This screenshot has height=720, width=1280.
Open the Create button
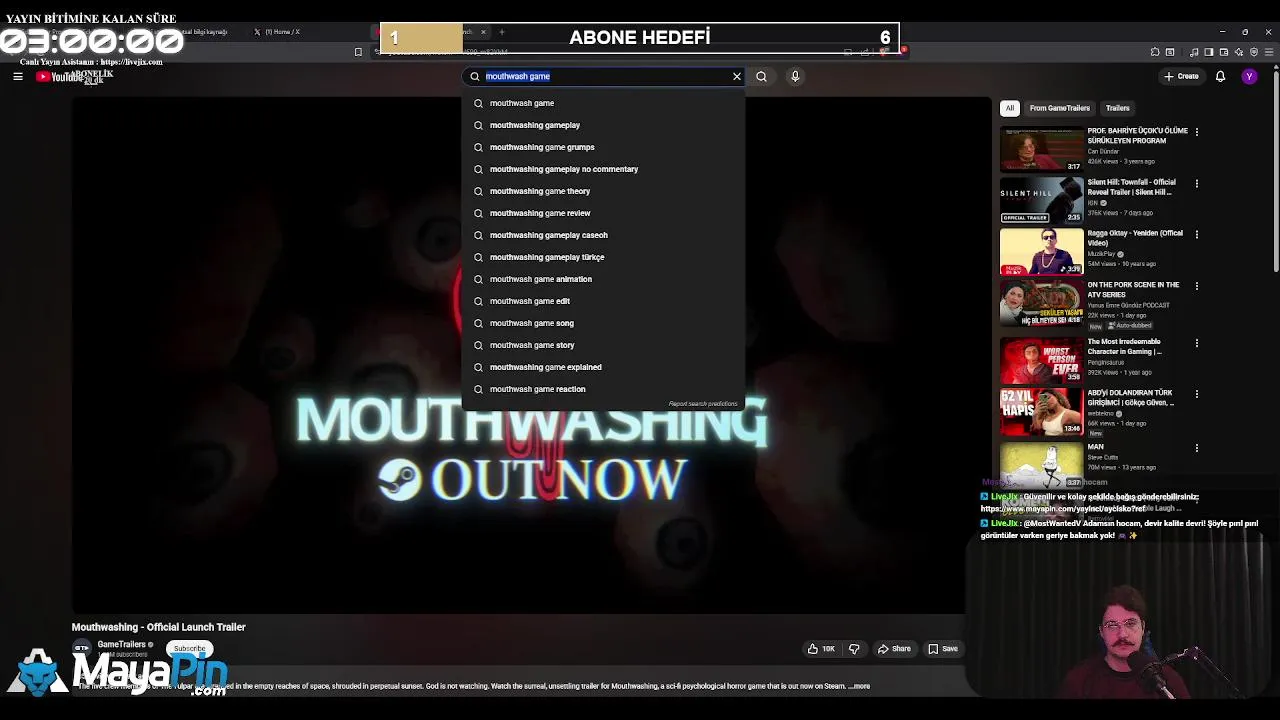tap(1181, 76)
